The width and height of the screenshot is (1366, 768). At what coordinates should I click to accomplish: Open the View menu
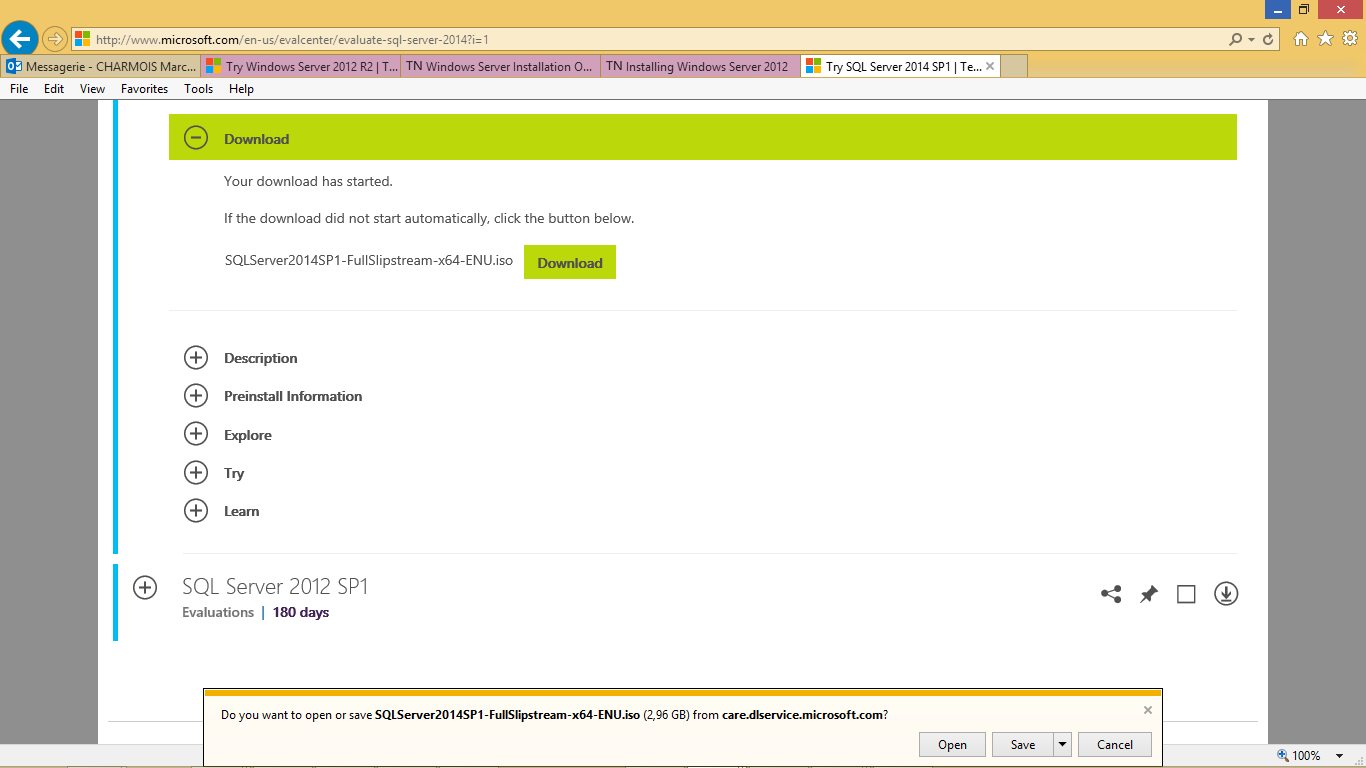tap(92, 89)
